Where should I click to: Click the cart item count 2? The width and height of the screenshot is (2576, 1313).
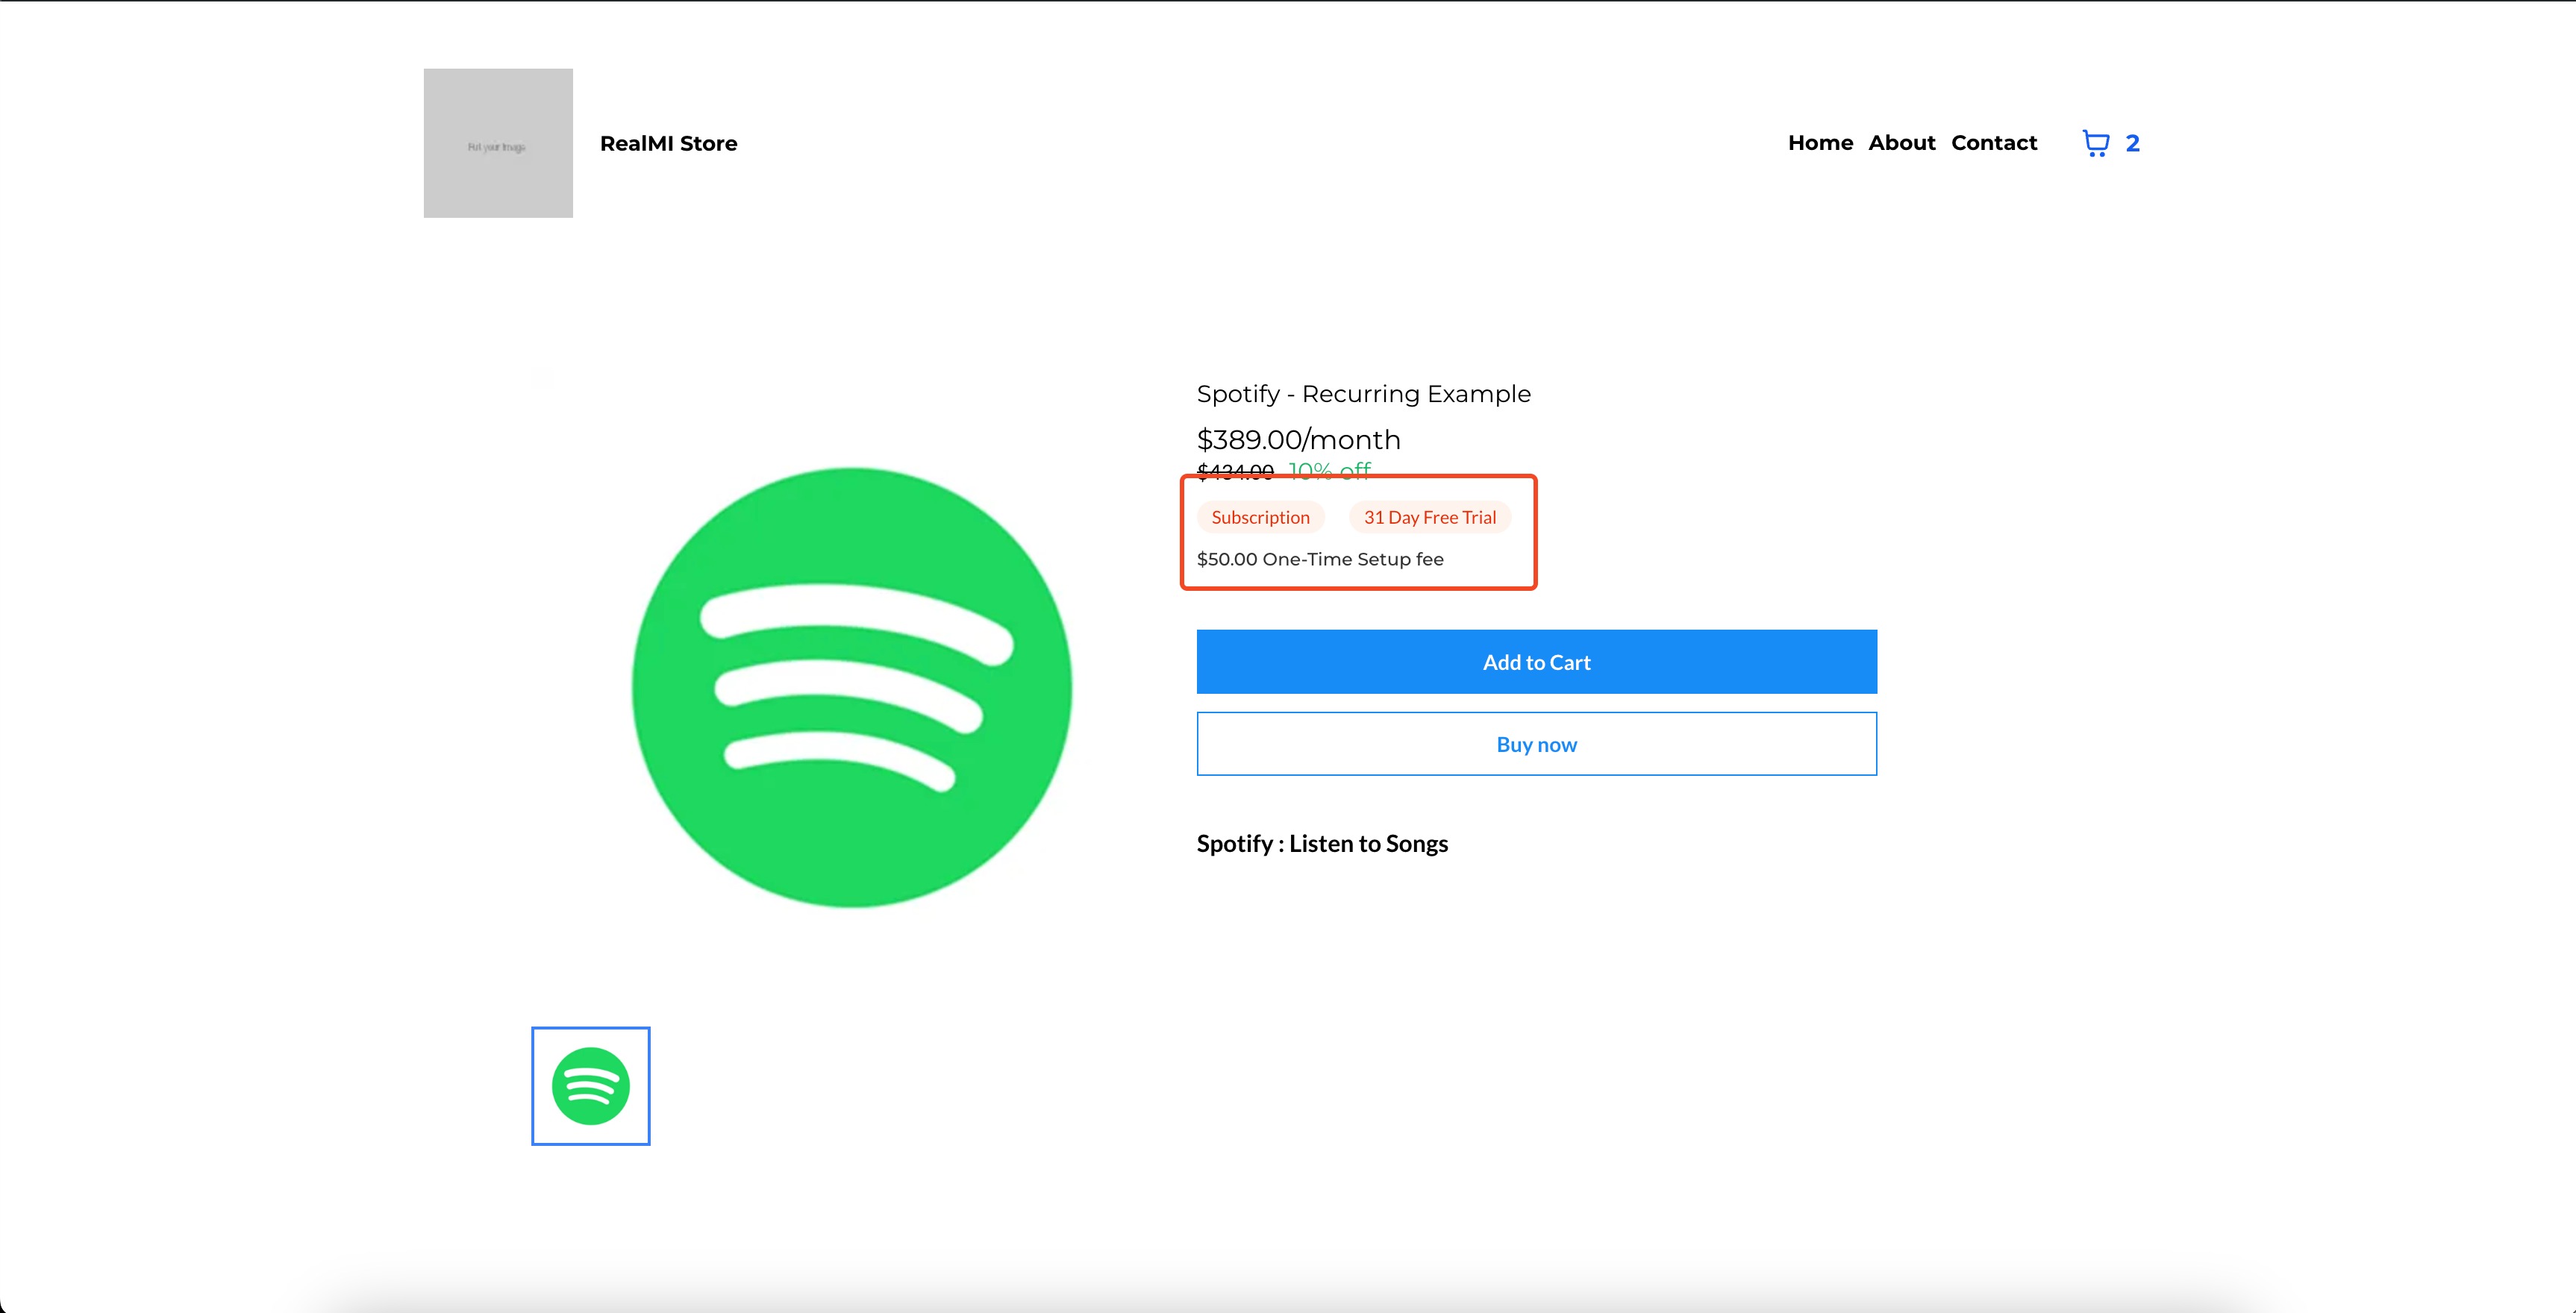click(x=2132, y=143)
